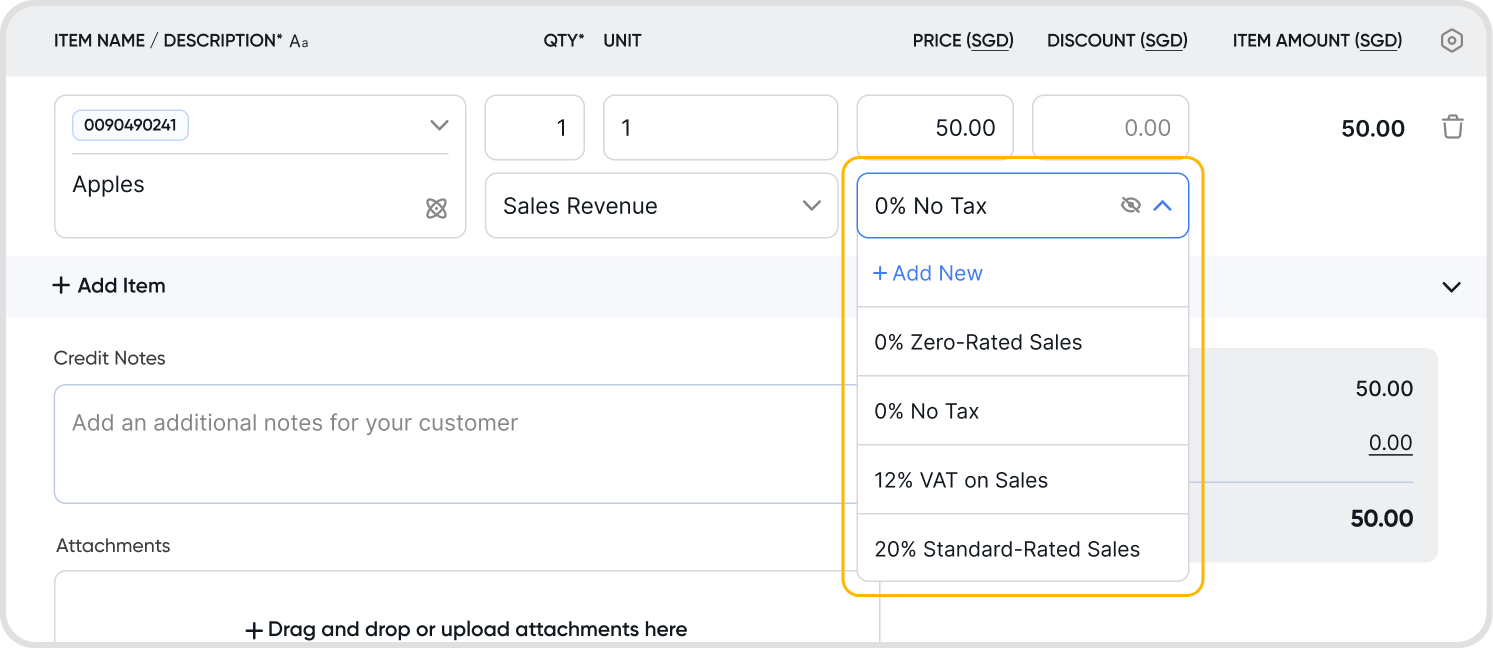Toggle tax visibility eye icon

click(1130, 206)
